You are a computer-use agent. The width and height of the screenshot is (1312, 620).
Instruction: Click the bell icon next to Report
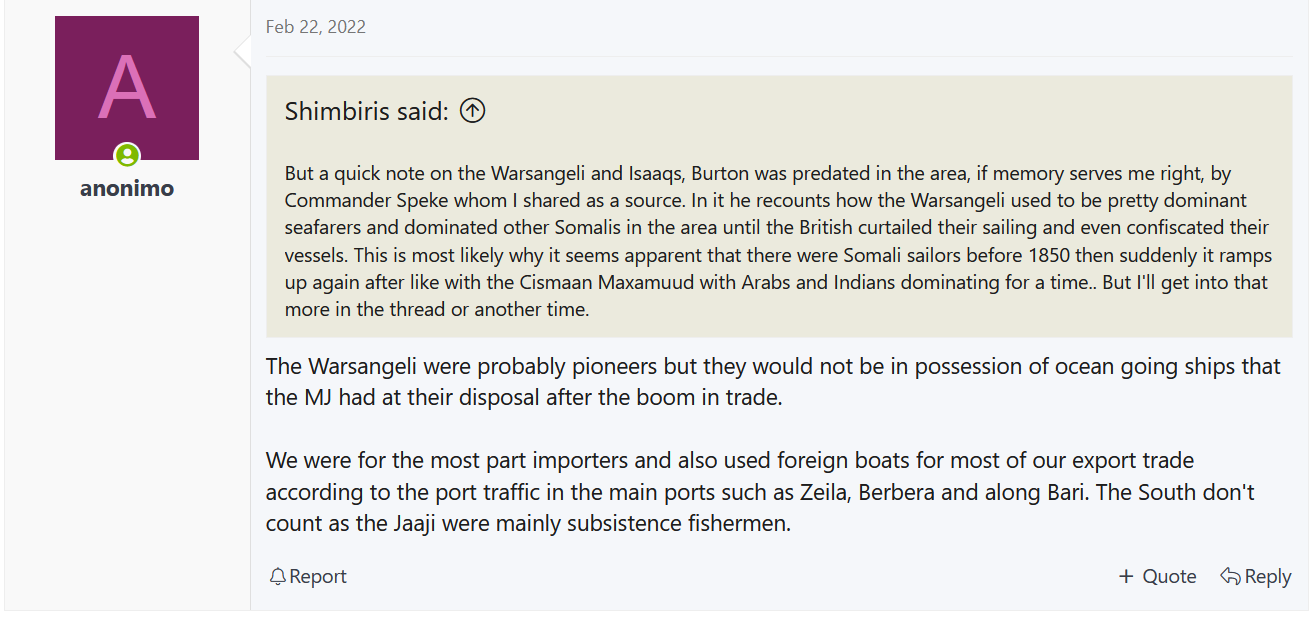click(x=277, y=577)
